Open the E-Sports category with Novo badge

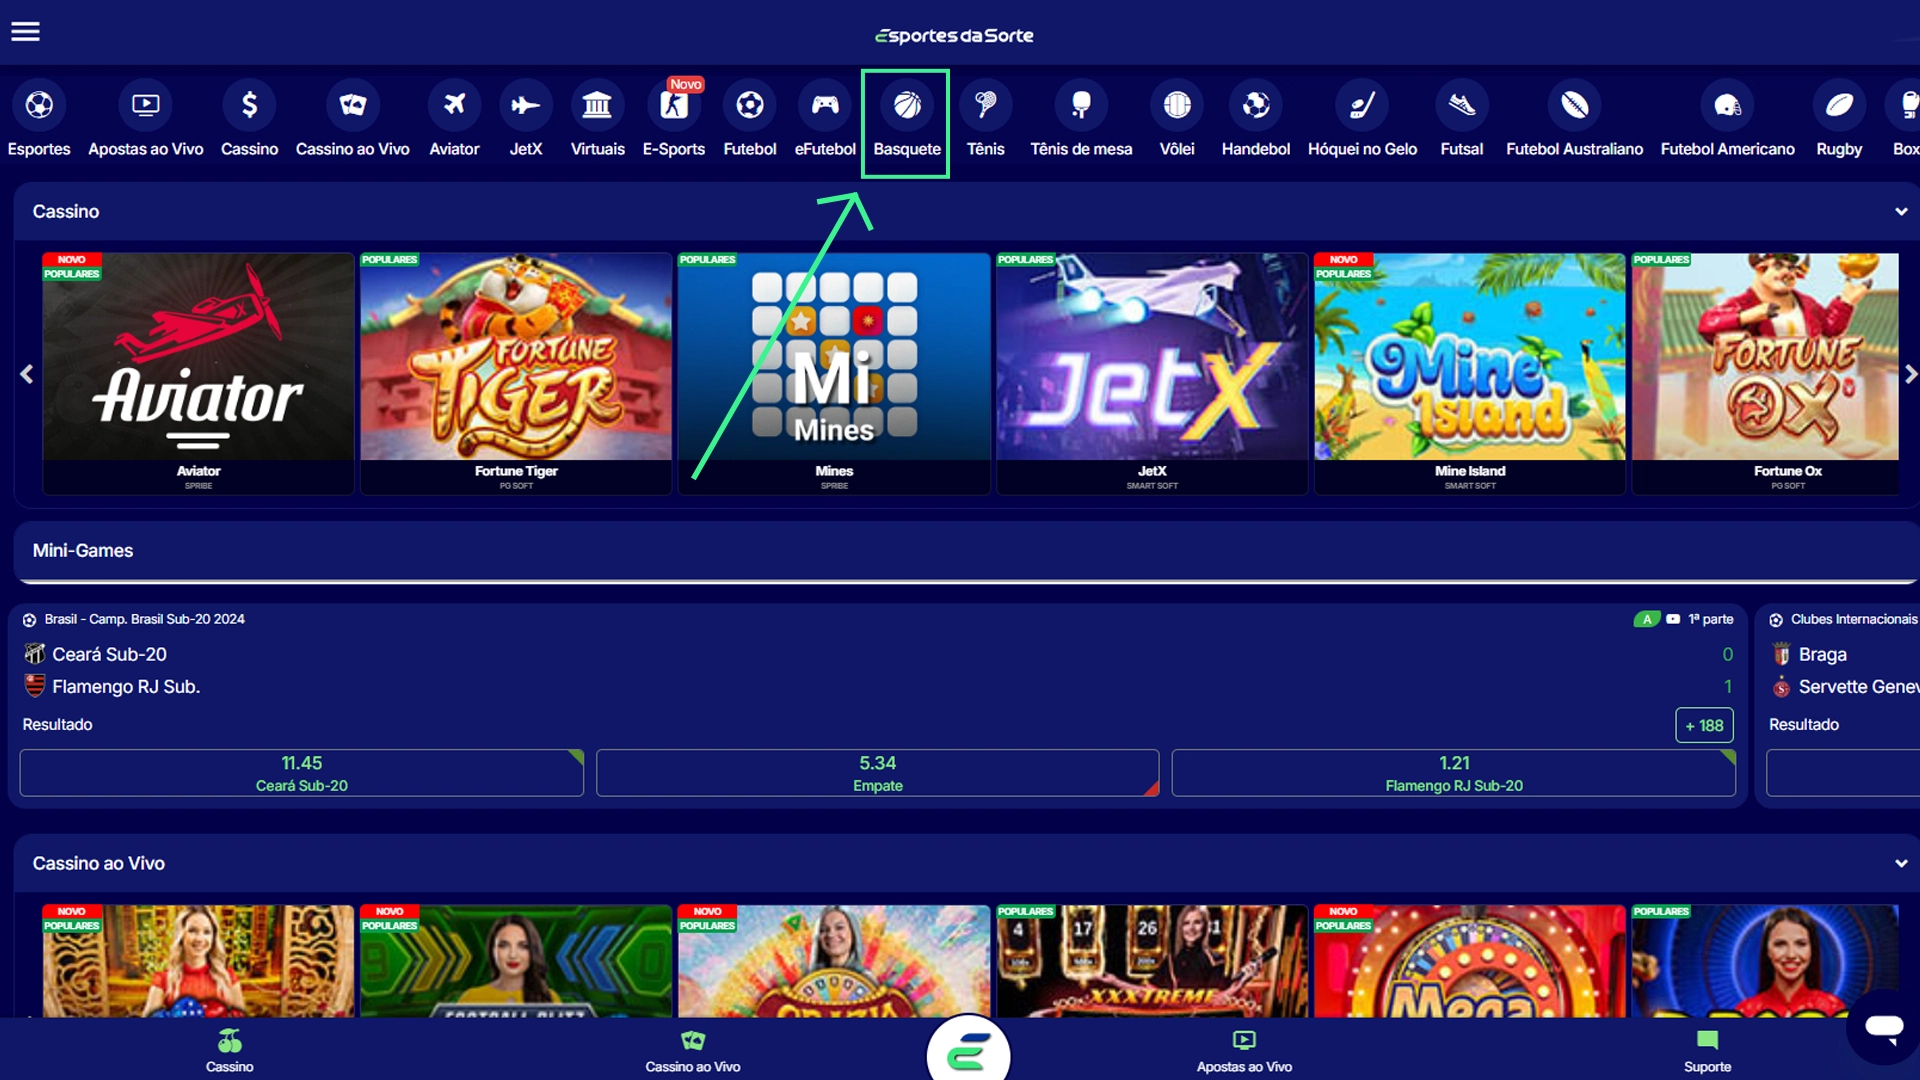[x=674, y=121]
